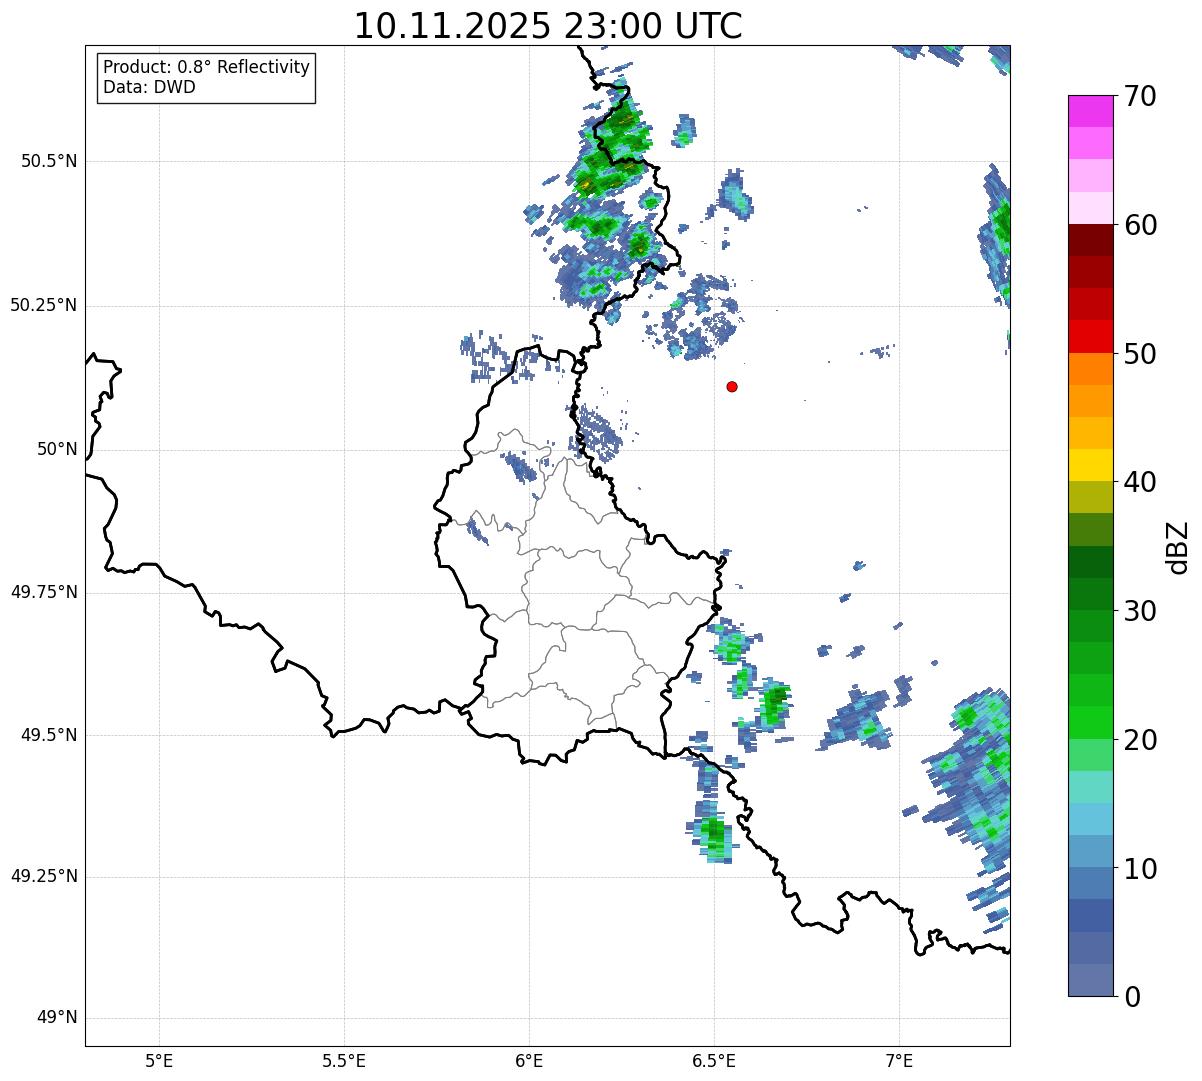Screen dimensions: 1202x1081
Task: Click the 'Data: DWD' text
Action: (149, 87)
